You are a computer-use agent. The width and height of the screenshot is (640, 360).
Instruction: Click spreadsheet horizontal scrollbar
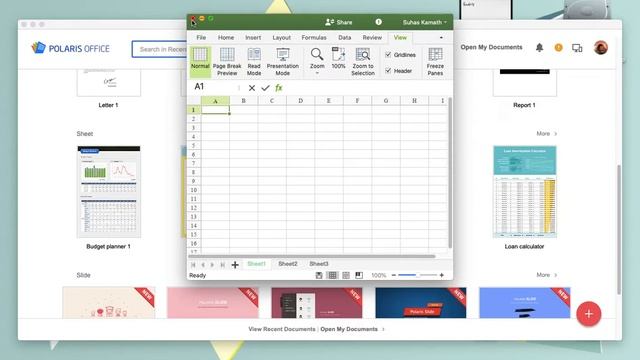point(312,256)
